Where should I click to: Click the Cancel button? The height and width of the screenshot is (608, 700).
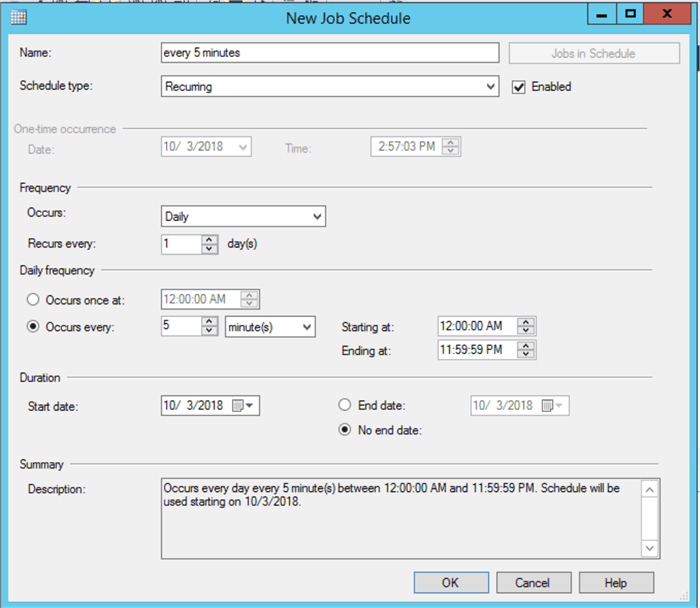pos(532,582)
